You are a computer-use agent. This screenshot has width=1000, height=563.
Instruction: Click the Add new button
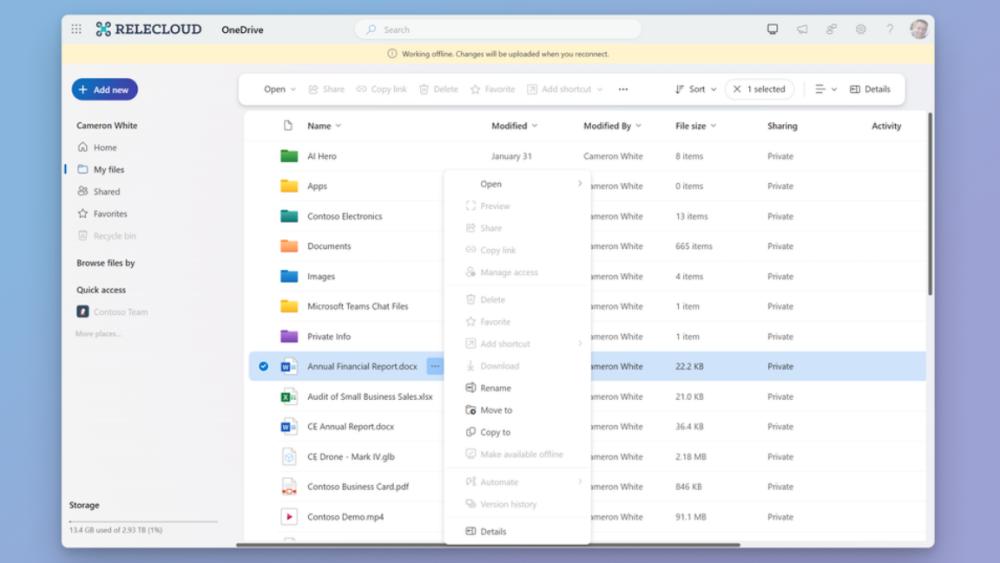(x=105, y=89)
